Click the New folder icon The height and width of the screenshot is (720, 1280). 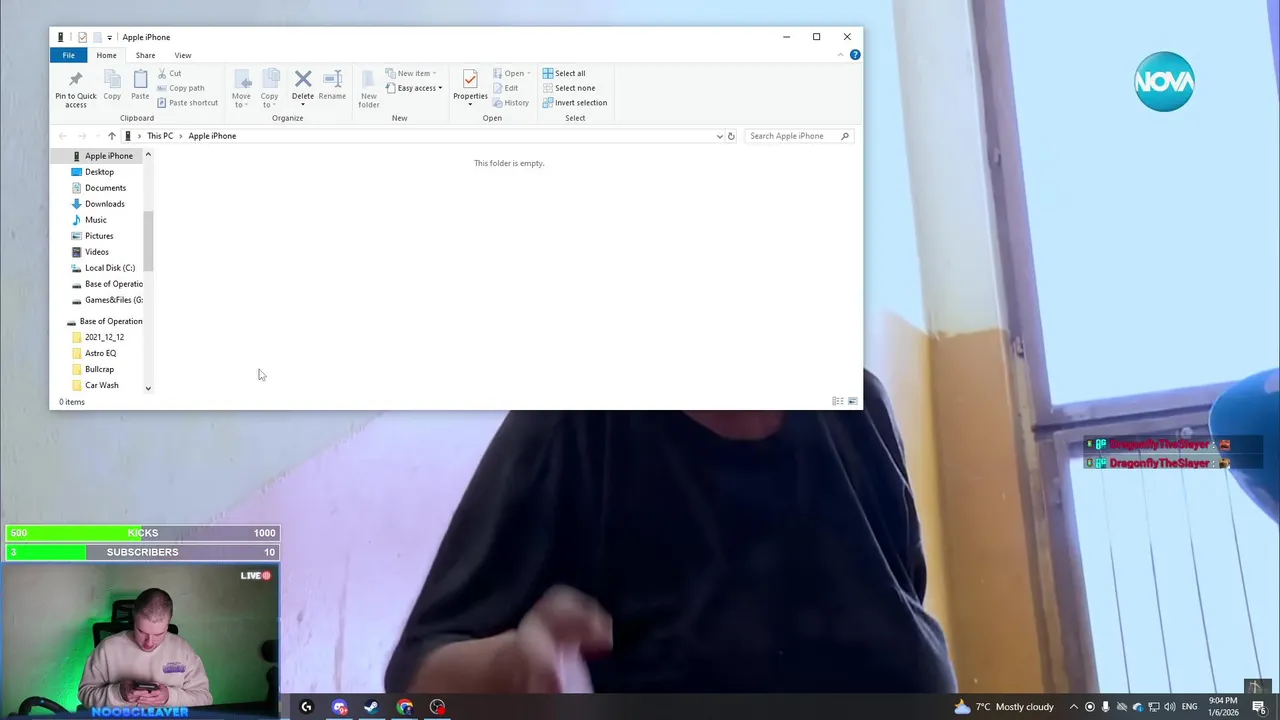pos(369,80)
